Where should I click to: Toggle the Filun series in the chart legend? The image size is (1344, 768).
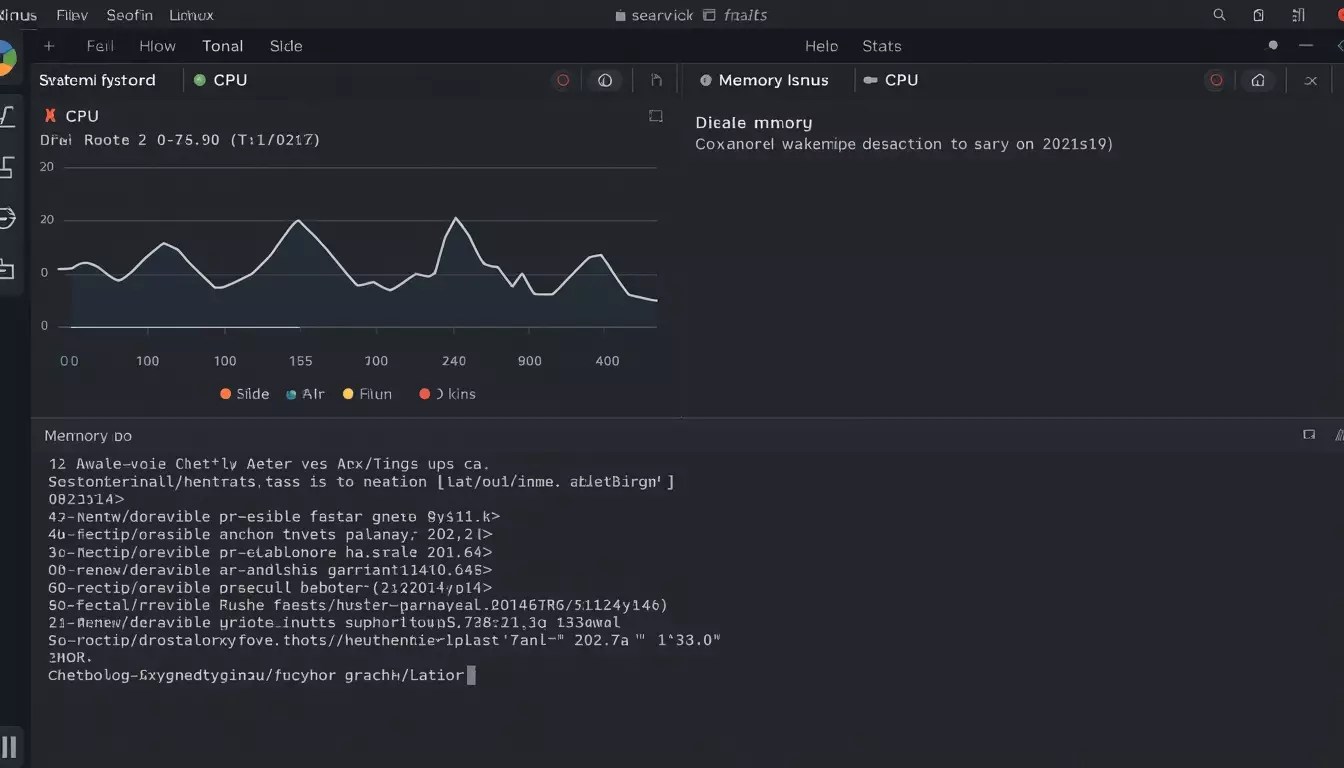[367, 394]
